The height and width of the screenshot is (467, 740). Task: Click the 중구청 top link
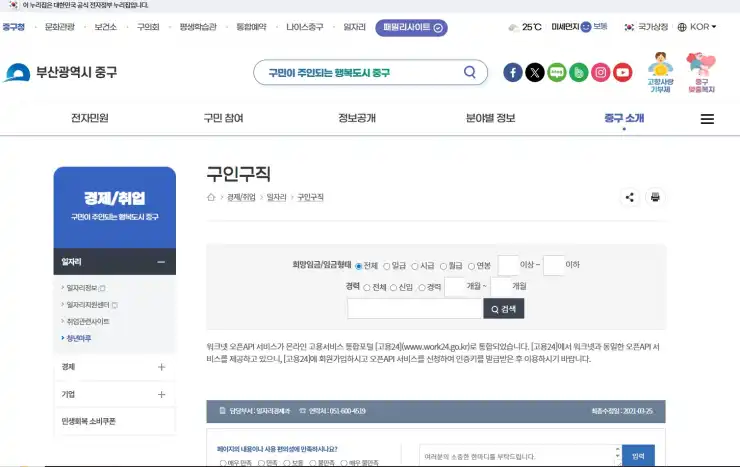14,27
